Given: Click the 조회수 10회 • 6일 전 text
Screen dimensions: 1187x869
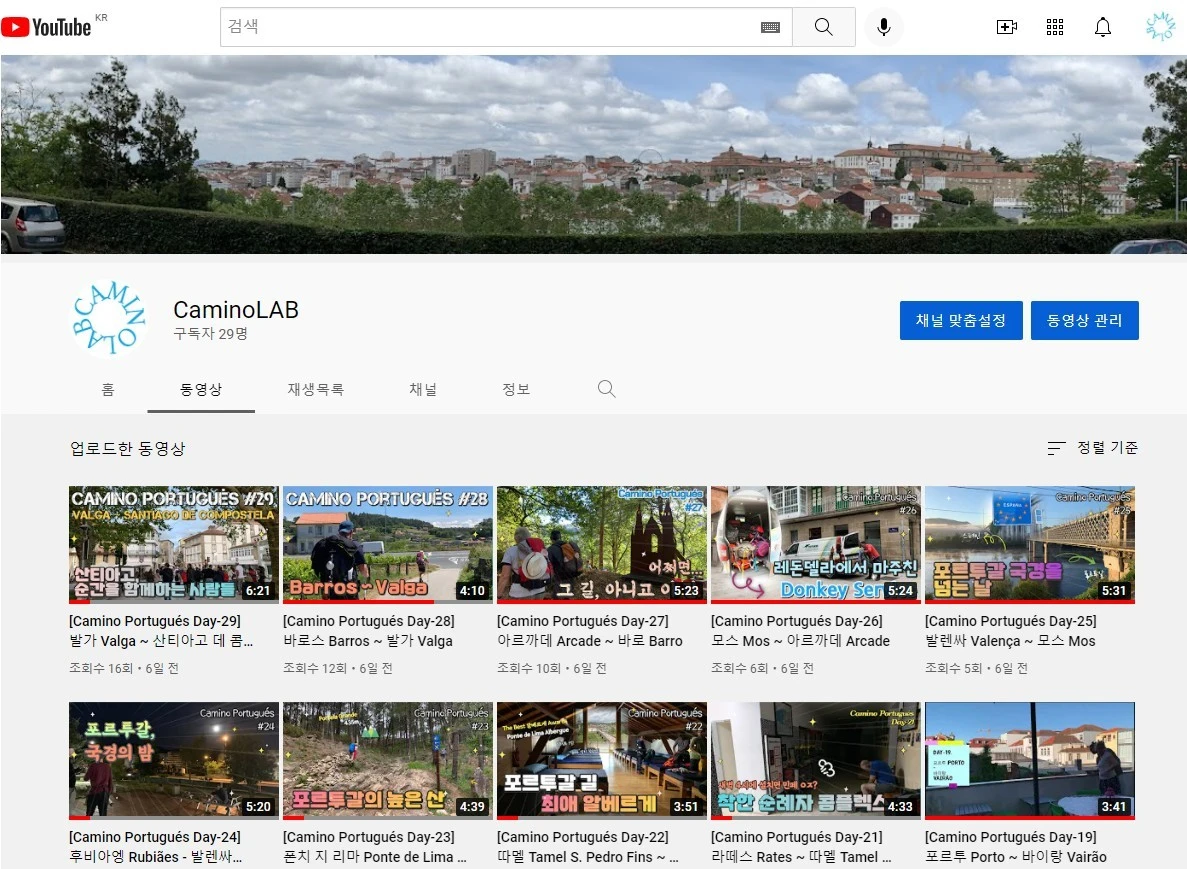Looking at the screenshot, I should [552, 668].
